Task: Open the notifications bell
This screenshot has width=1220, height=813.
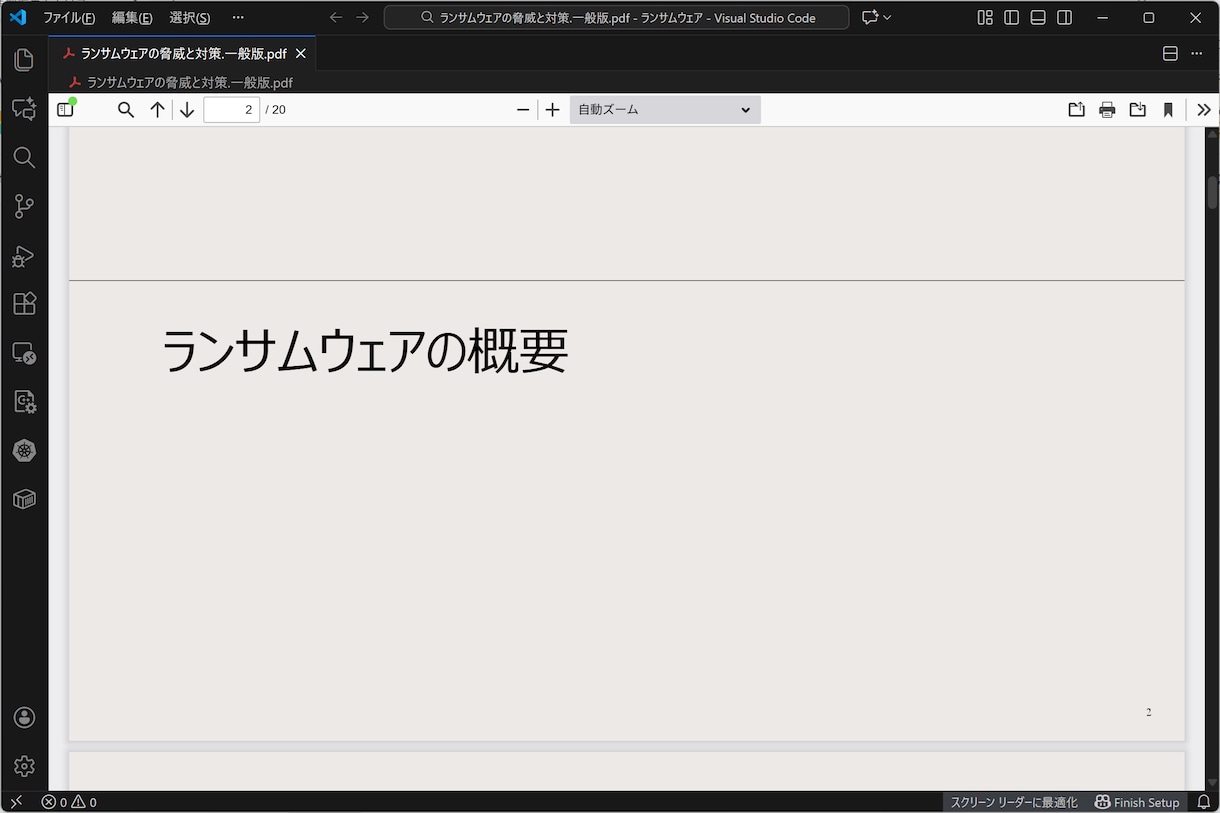Action: pyautogui.click(x=1204, y=802)
